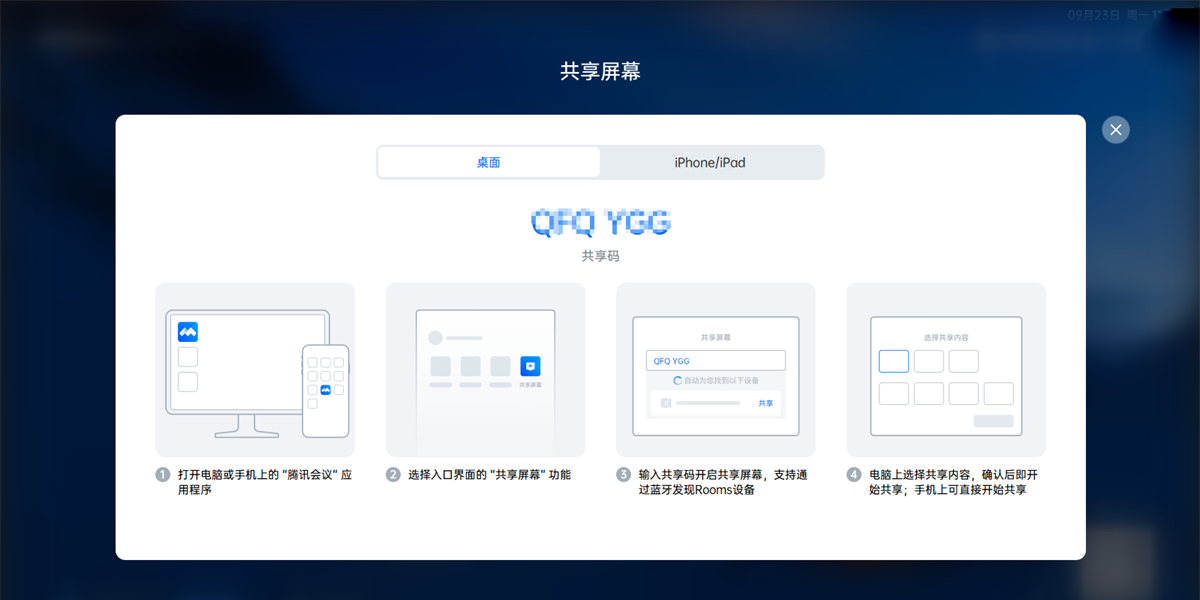Image resolution: width=1200 pixels, height=600 pixels.
Task: Select the highlighted blue content thumbnail in step 4
Action: (x=893, y=361)
